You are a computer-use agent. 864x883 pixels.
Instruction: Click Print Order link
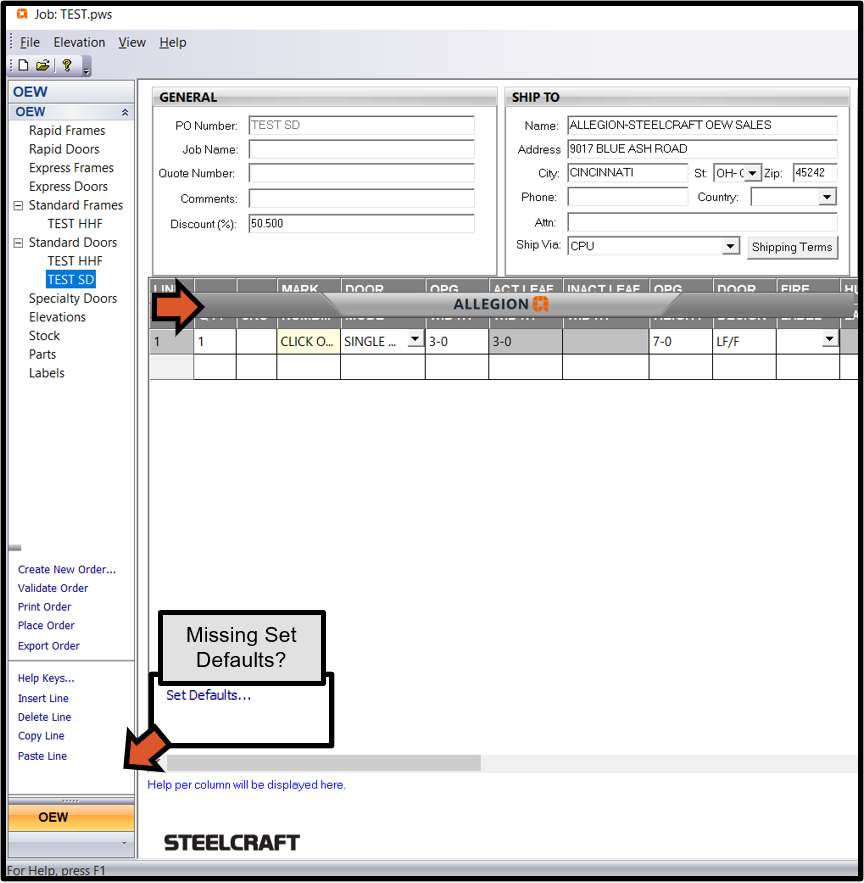tap(44, 606)
